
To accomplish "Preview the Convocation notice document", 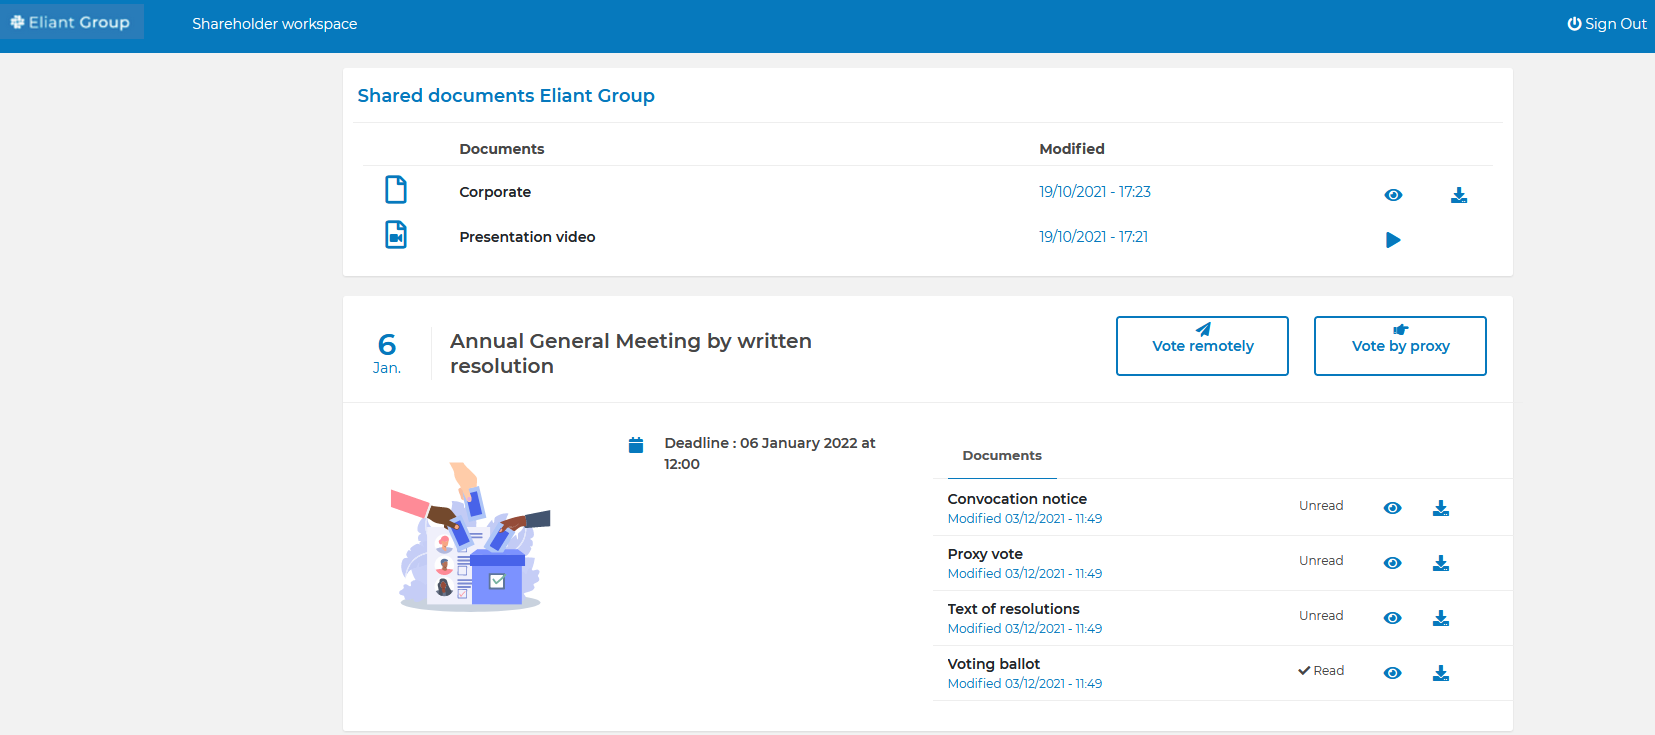I will pos(1392,508).
